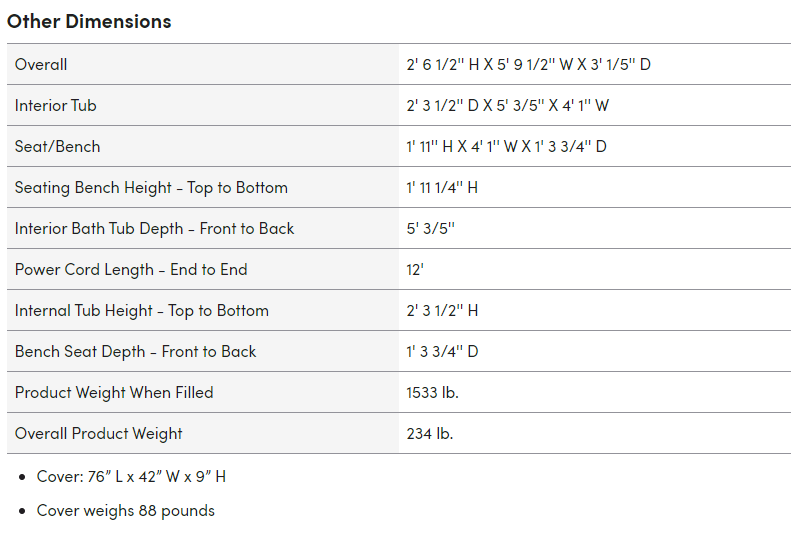Click Seating Bench Height - Top to Bottom label
Image resolution: width=809 pixels, height=544 pixels.
[x=151, y=188]
